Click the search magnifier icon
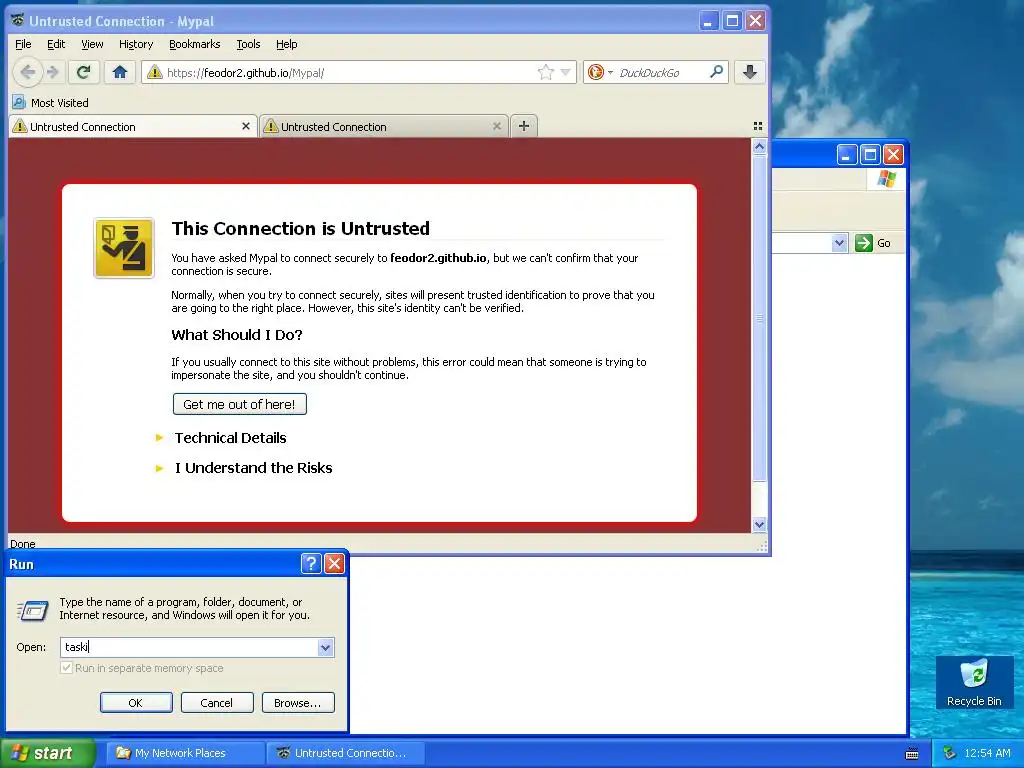 (x=716, y=72)
